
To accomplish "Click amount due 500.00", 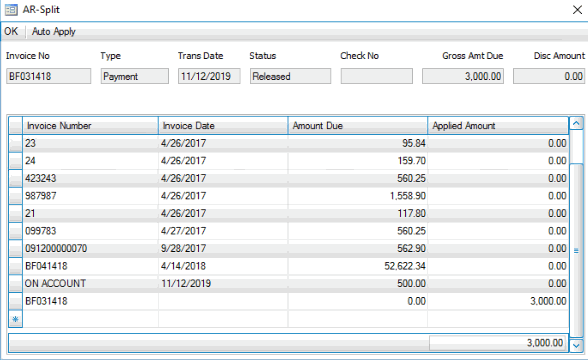I will pyautogui.click(x=358, y=284).
